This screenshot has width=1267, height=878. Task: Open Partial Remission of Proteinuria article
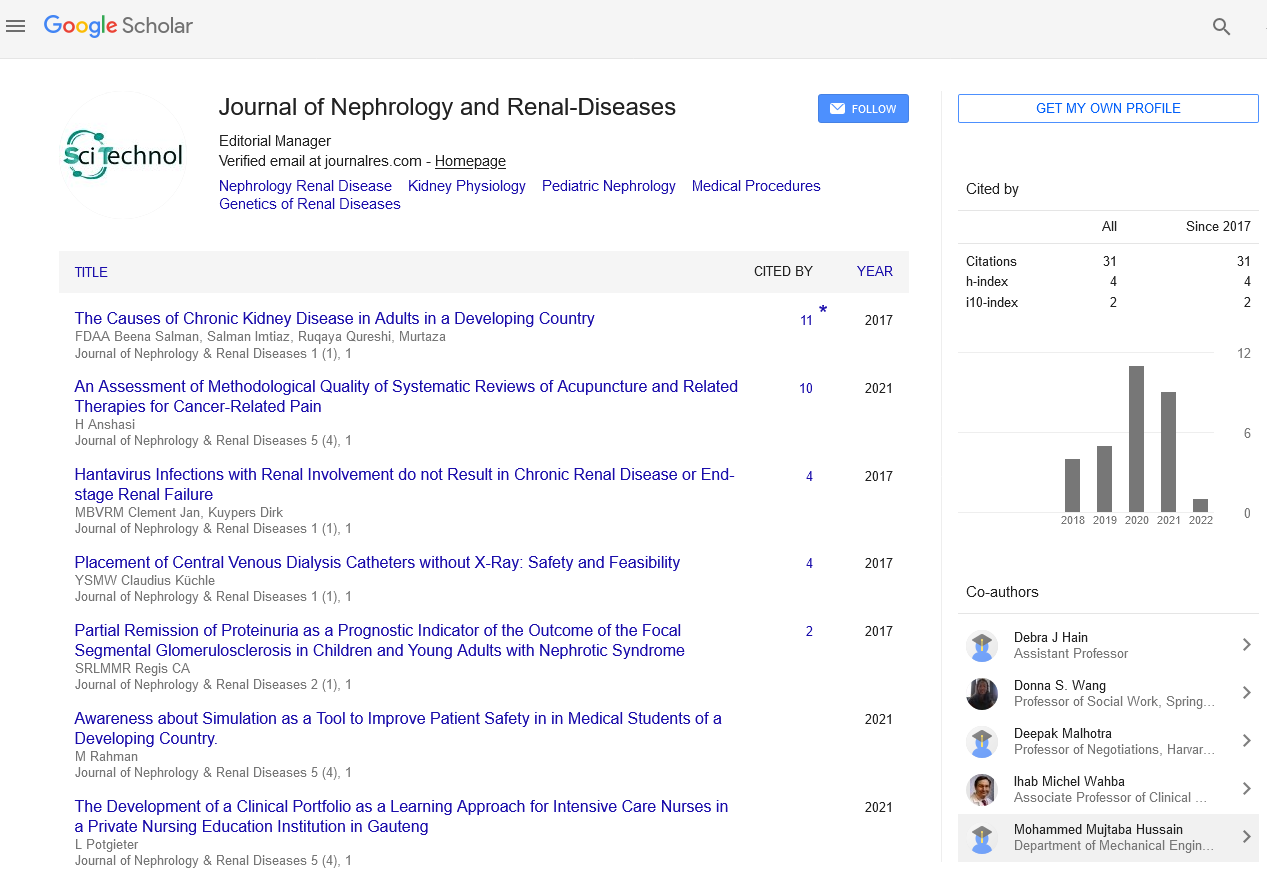point(379,640)
